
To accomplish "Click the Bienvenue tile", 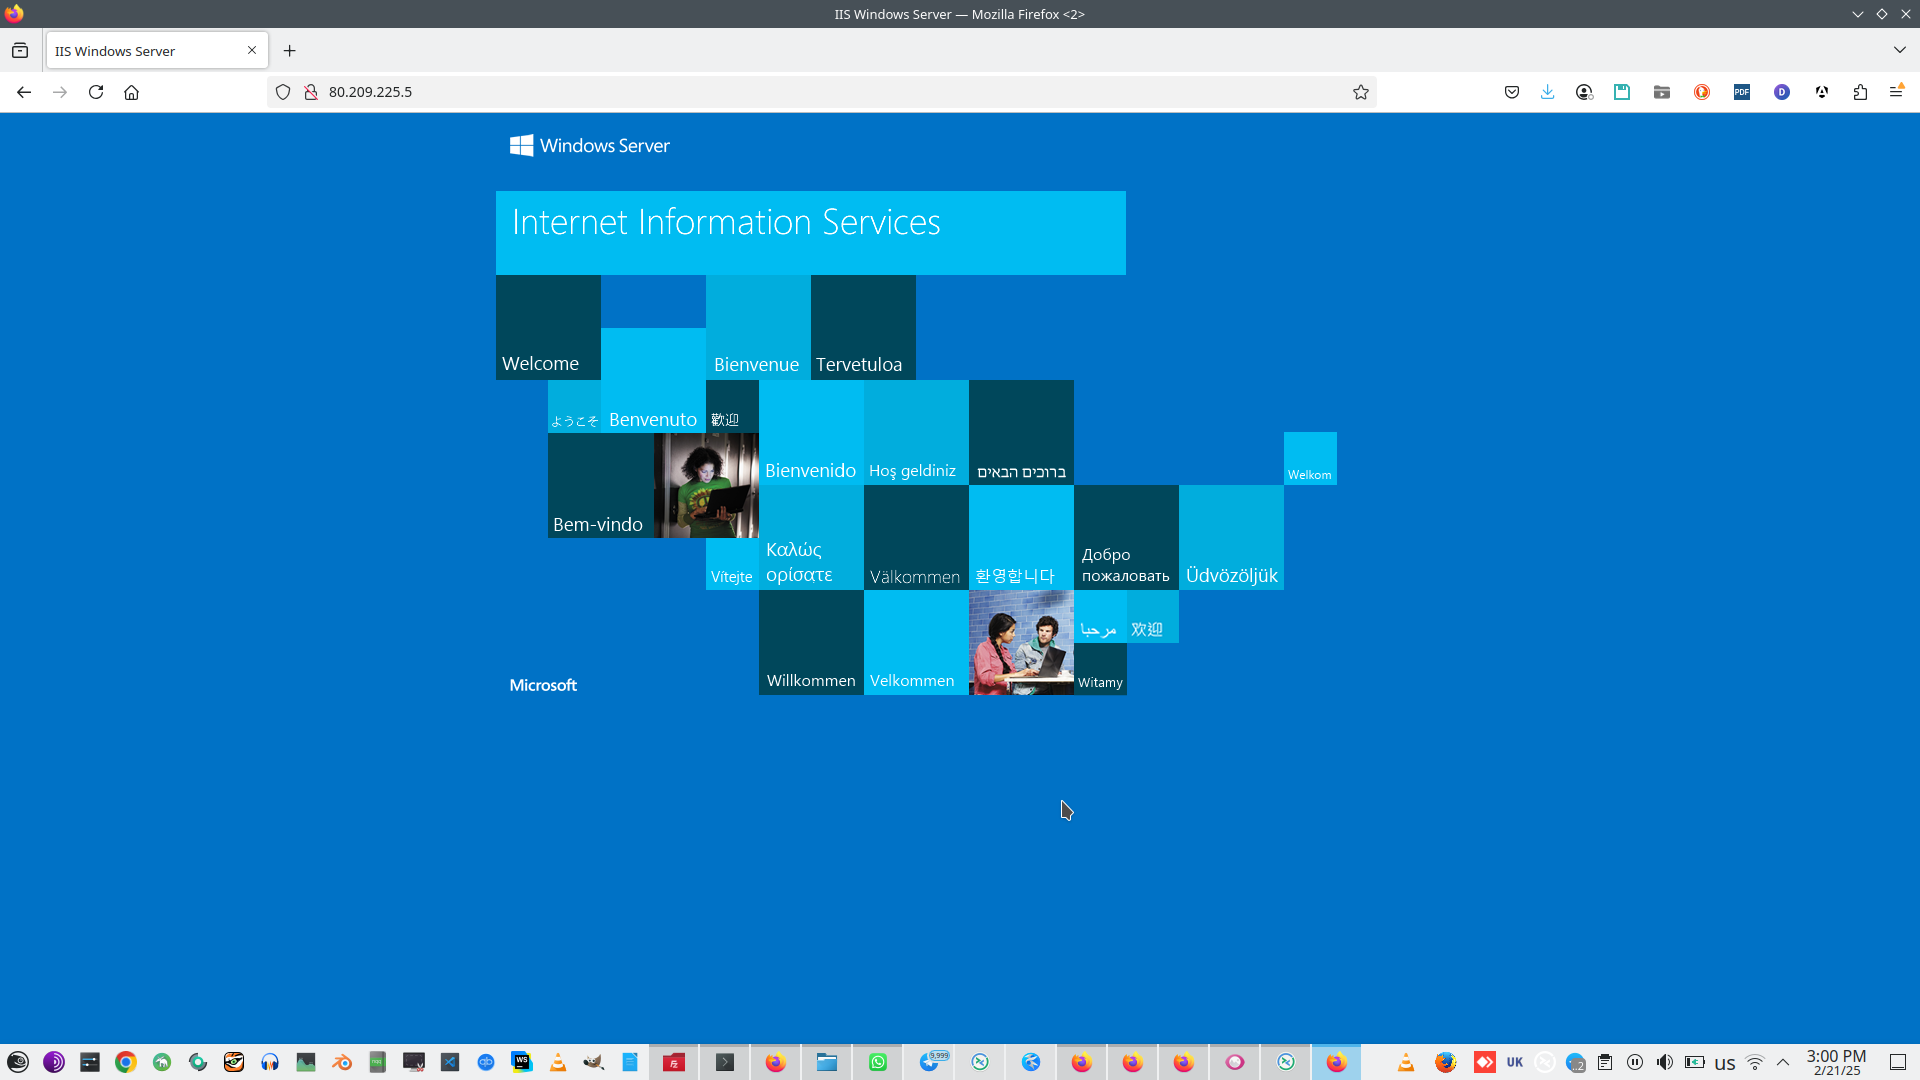I will click(x=757, y=328).
